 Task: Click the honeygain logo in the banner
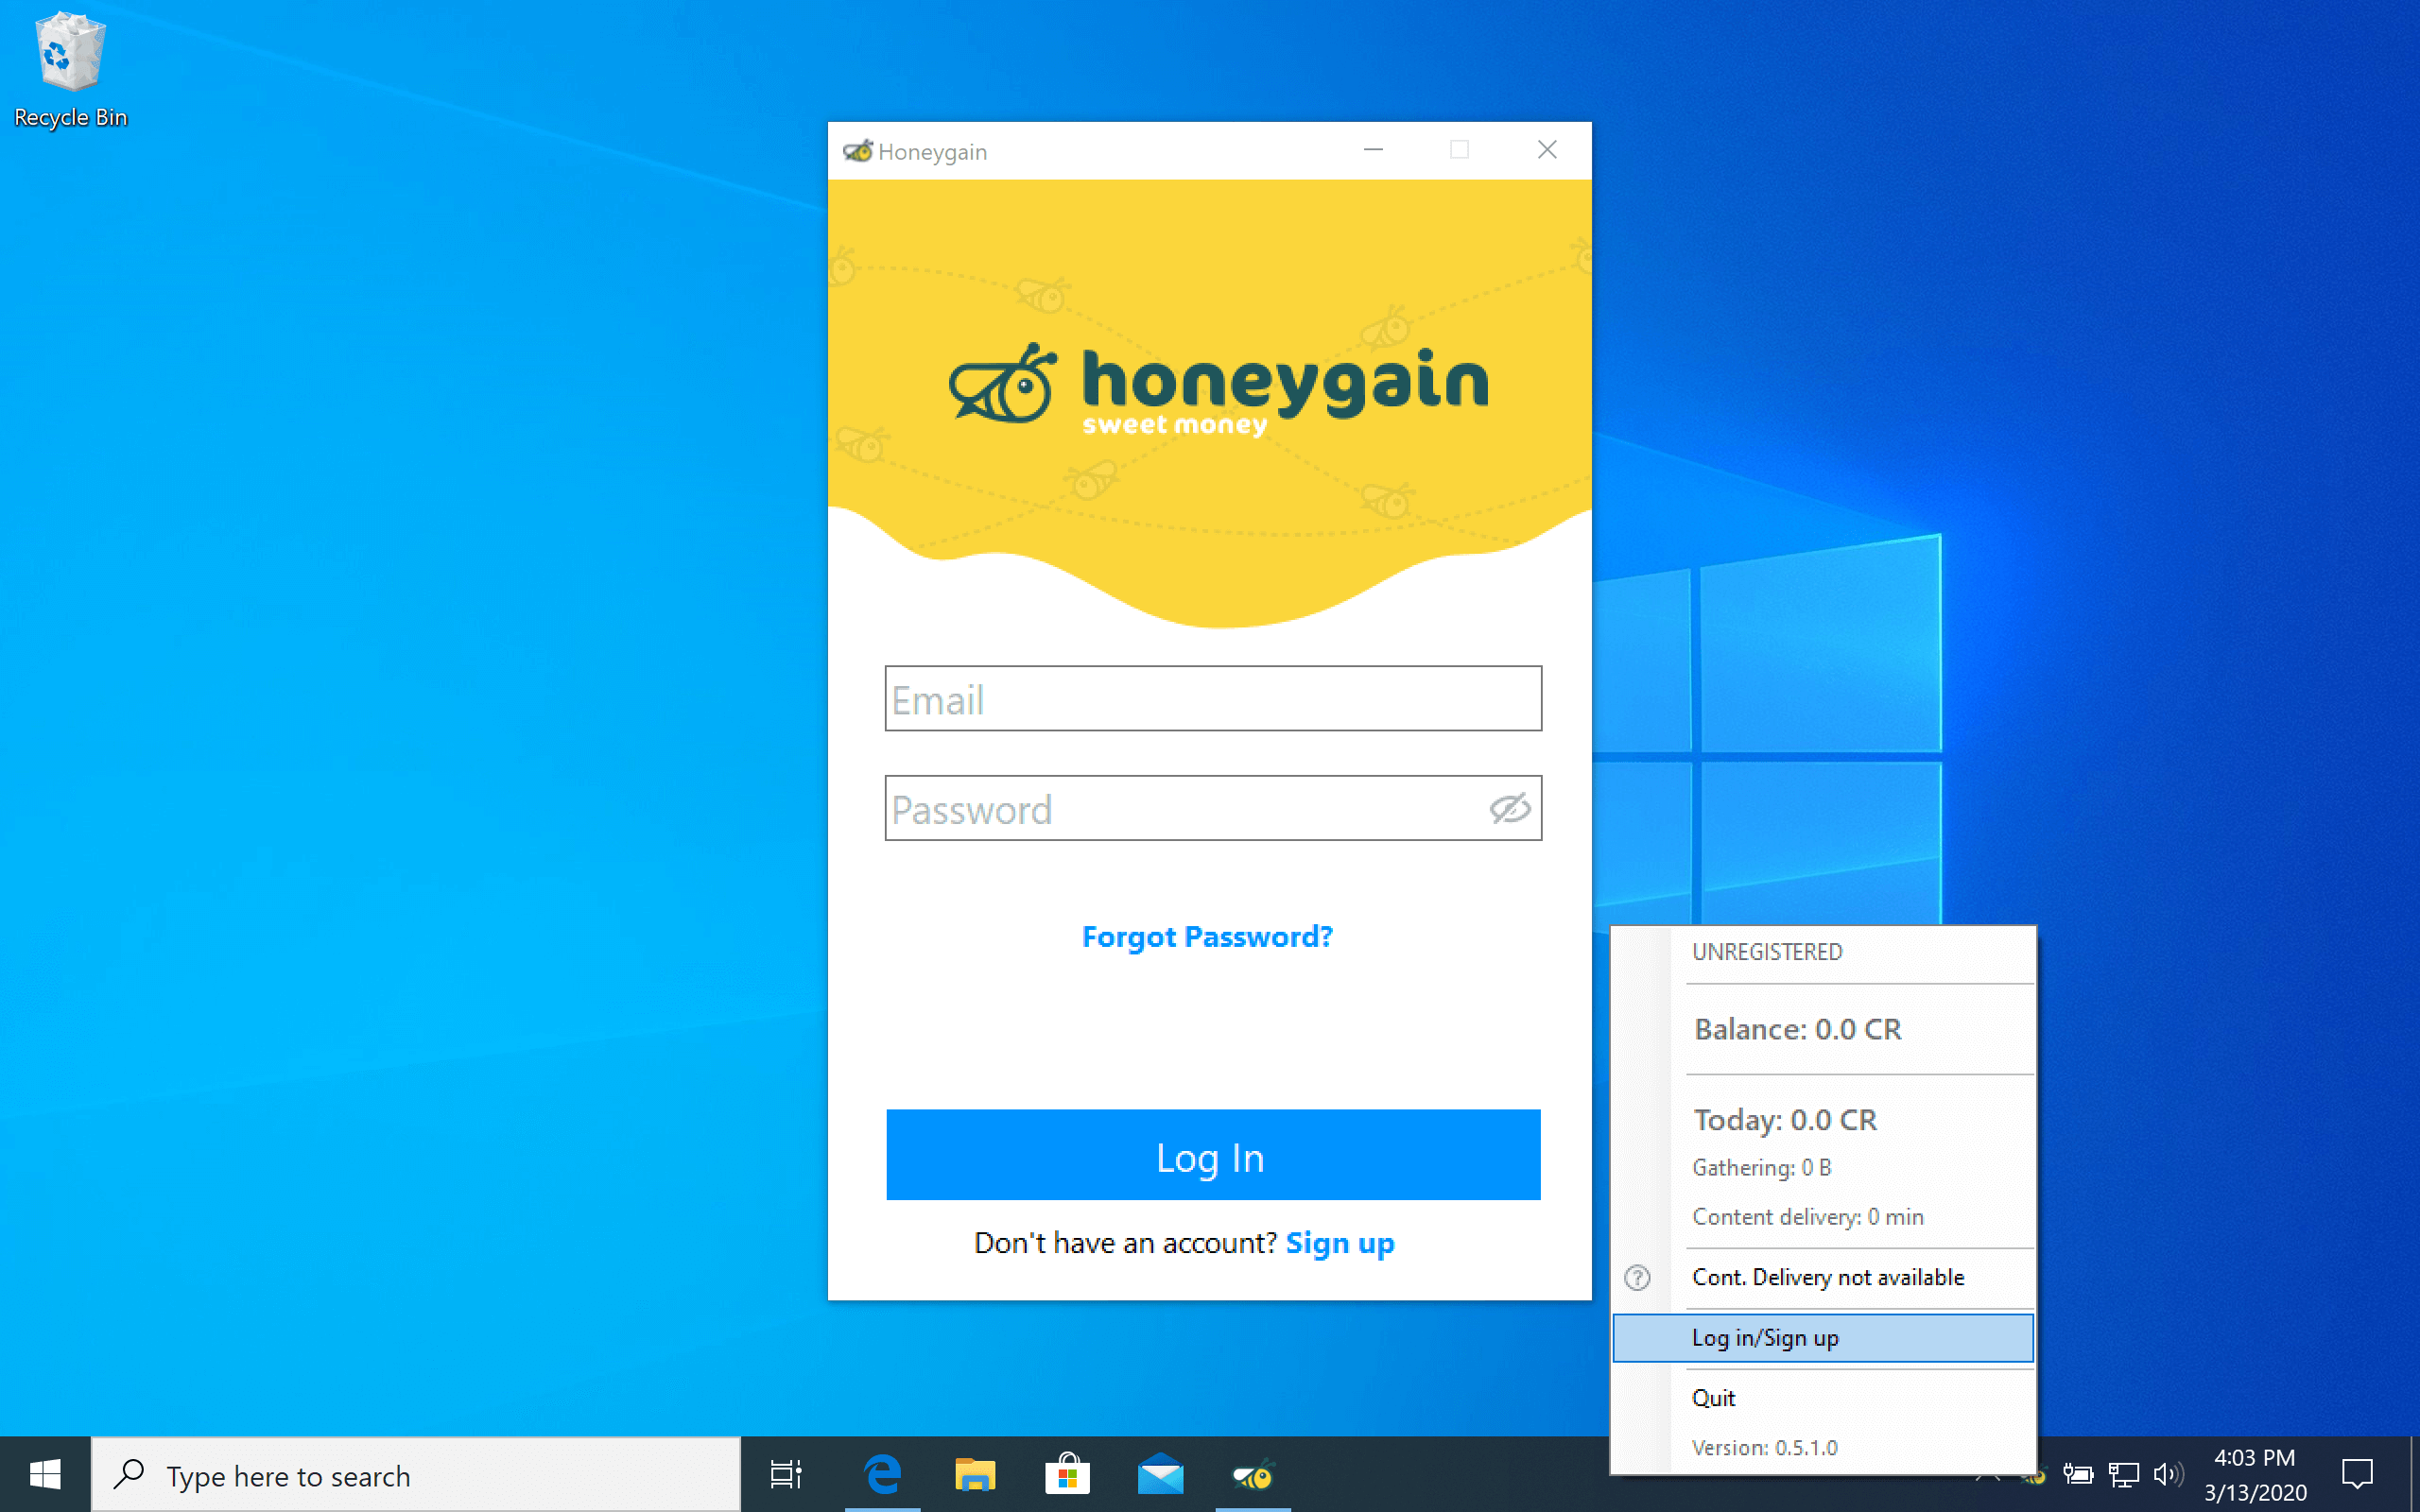1218,390
